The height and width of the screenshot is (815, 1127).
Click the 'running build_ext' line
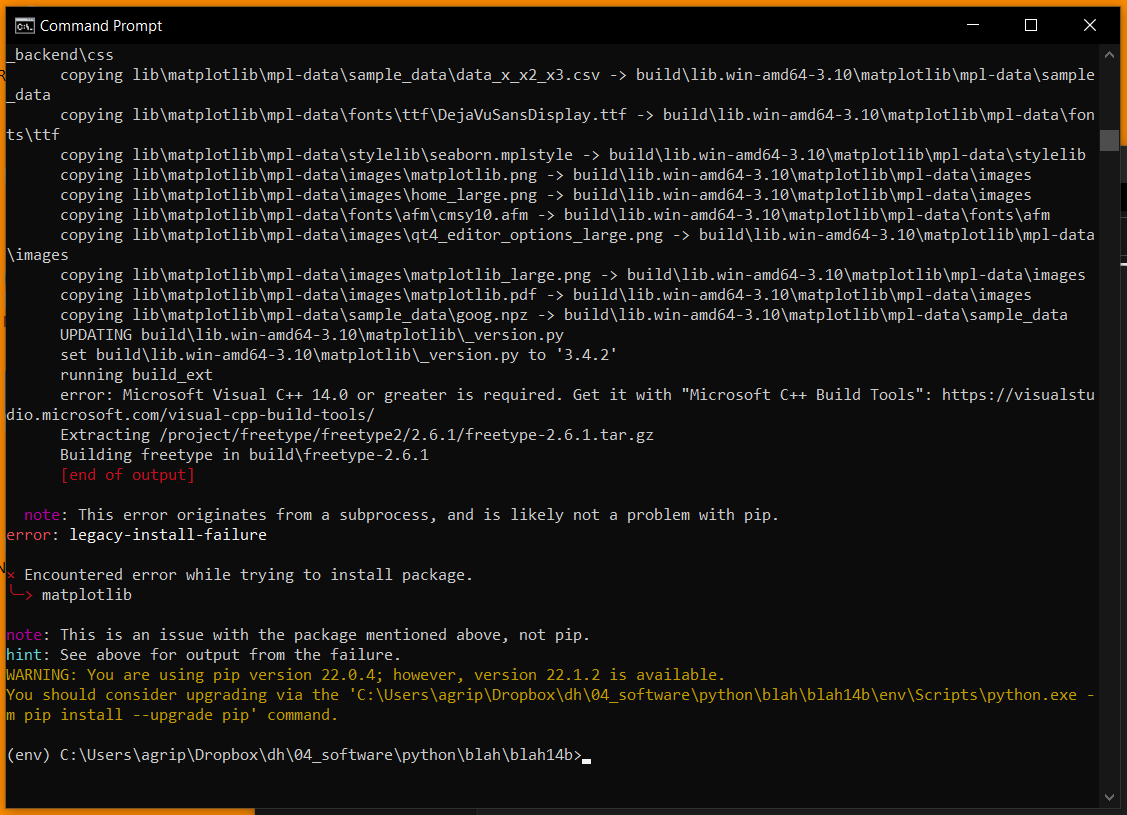[136, 375]
